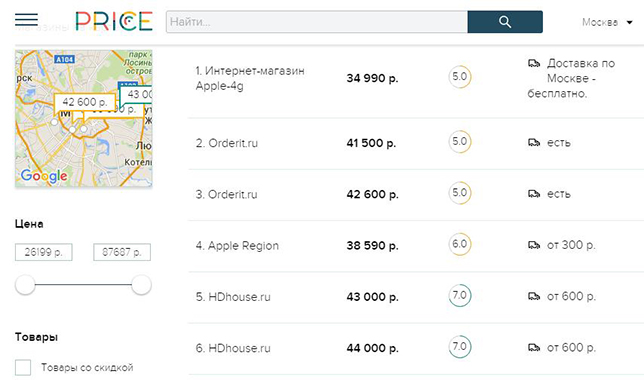The image size is (644, 380).
Task: Click in the Найти search field
Action: 317,22
